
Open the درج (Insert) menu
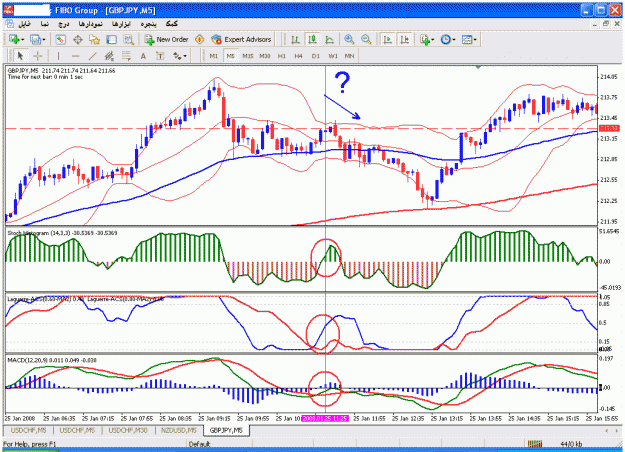click(64, 24)
